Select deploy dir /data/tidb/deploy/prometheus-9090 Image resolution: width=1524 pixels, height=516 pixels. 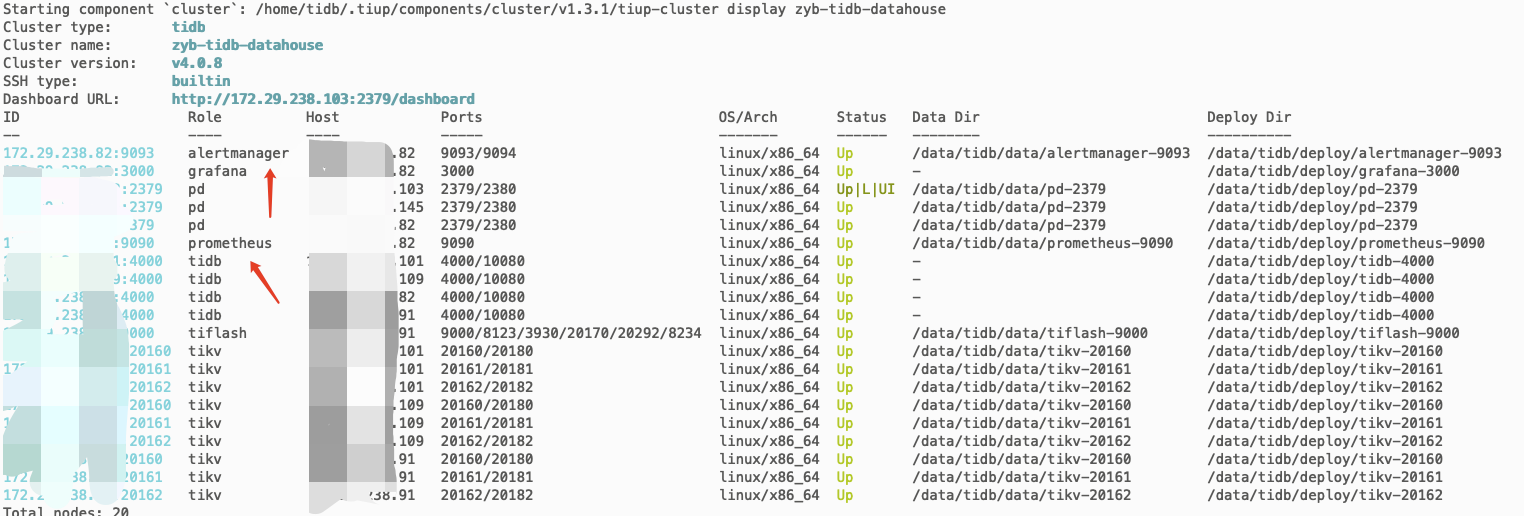tap(1346, 243)
